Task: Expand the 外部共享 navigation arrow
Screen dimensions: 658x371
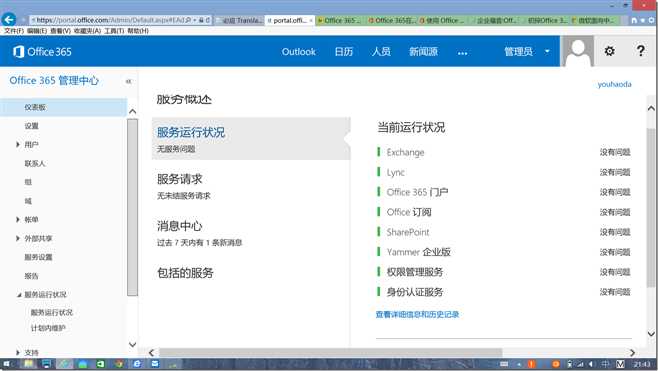Action: tap(18, 238)
